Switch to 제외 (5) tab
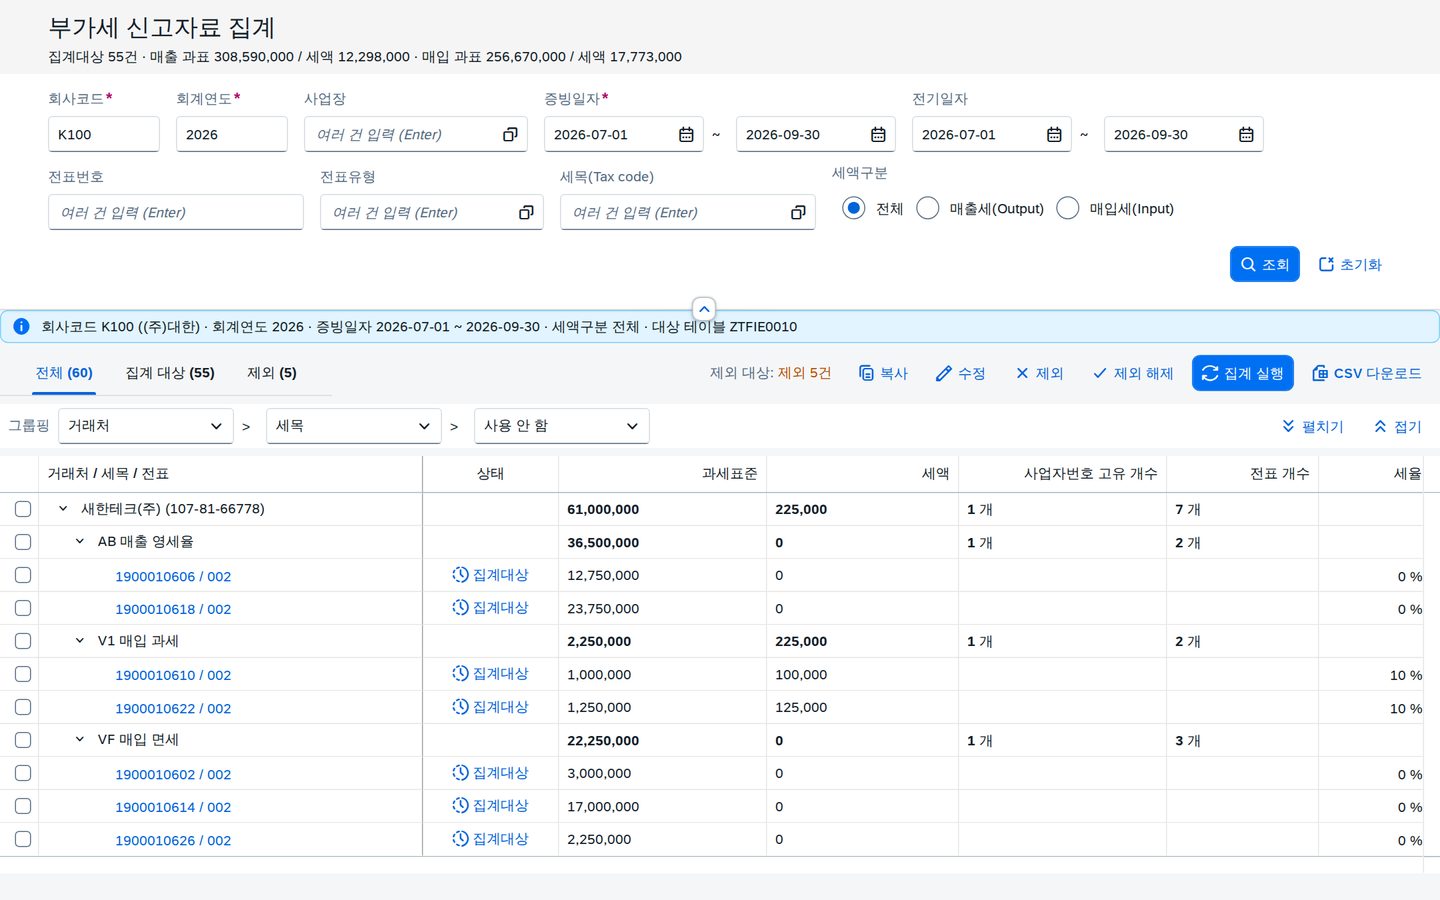The width and height of the screenshot is (1440, 900). tap(272, 373)
